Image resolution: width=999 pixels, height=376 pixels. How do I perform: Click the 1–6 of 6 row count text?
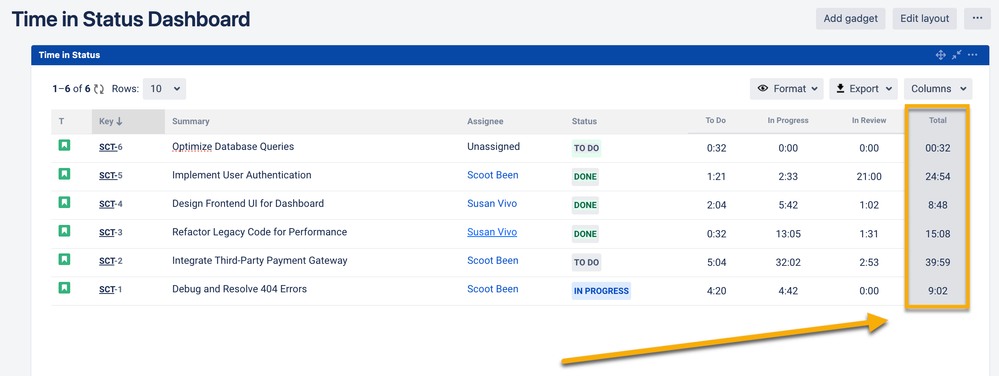(71, 89)
